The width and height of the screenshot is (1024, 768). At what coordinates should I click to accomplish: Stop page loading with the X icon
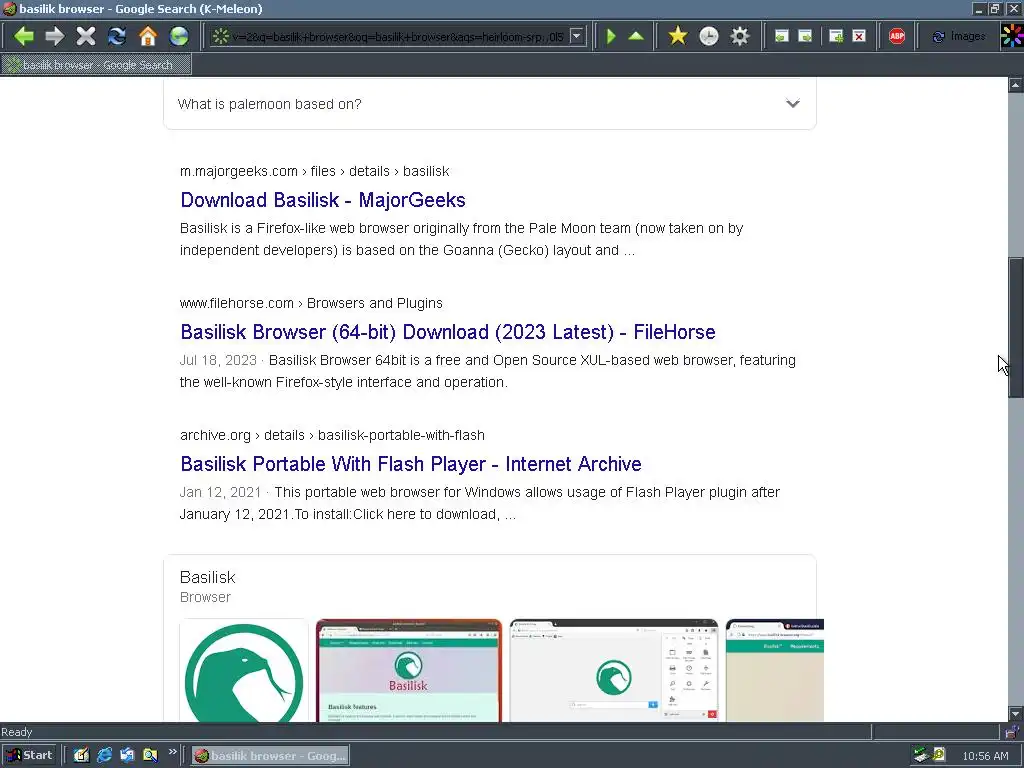tap(86, 36)
